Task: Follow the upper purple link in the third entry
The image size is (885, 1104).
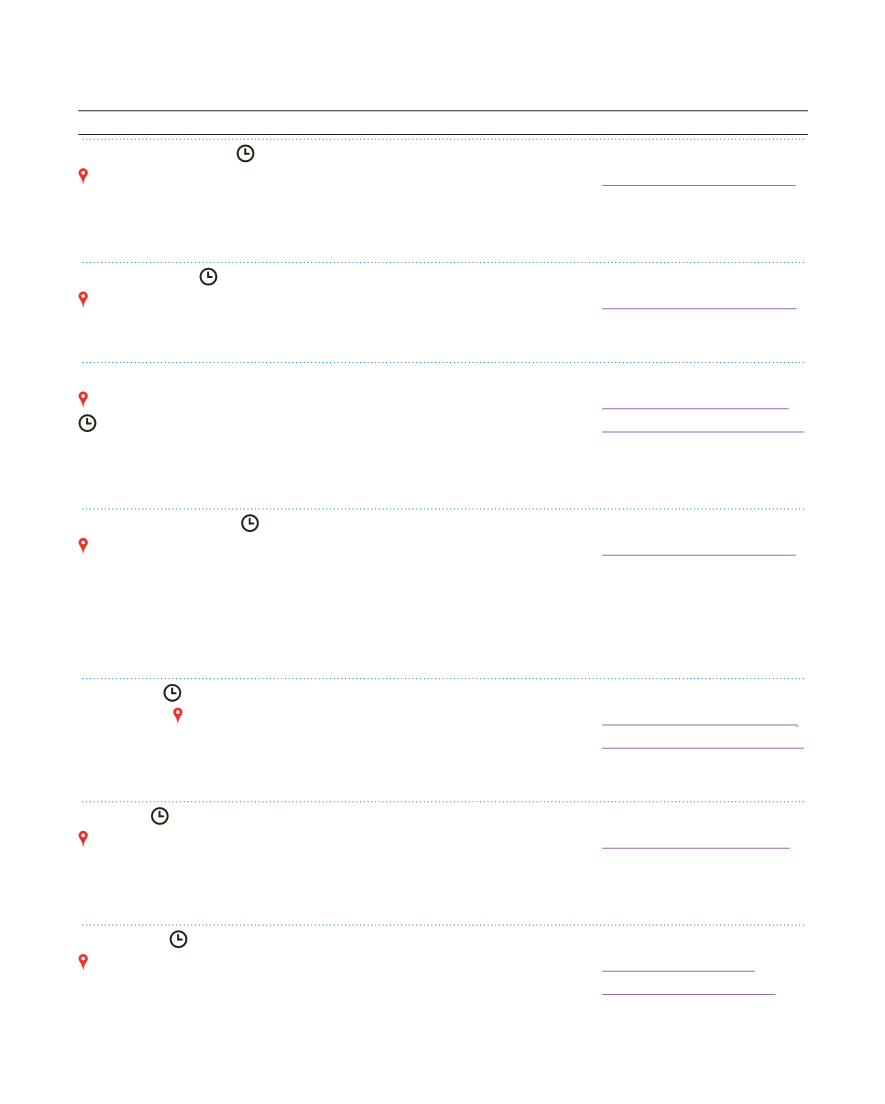Action: [695, 407]
